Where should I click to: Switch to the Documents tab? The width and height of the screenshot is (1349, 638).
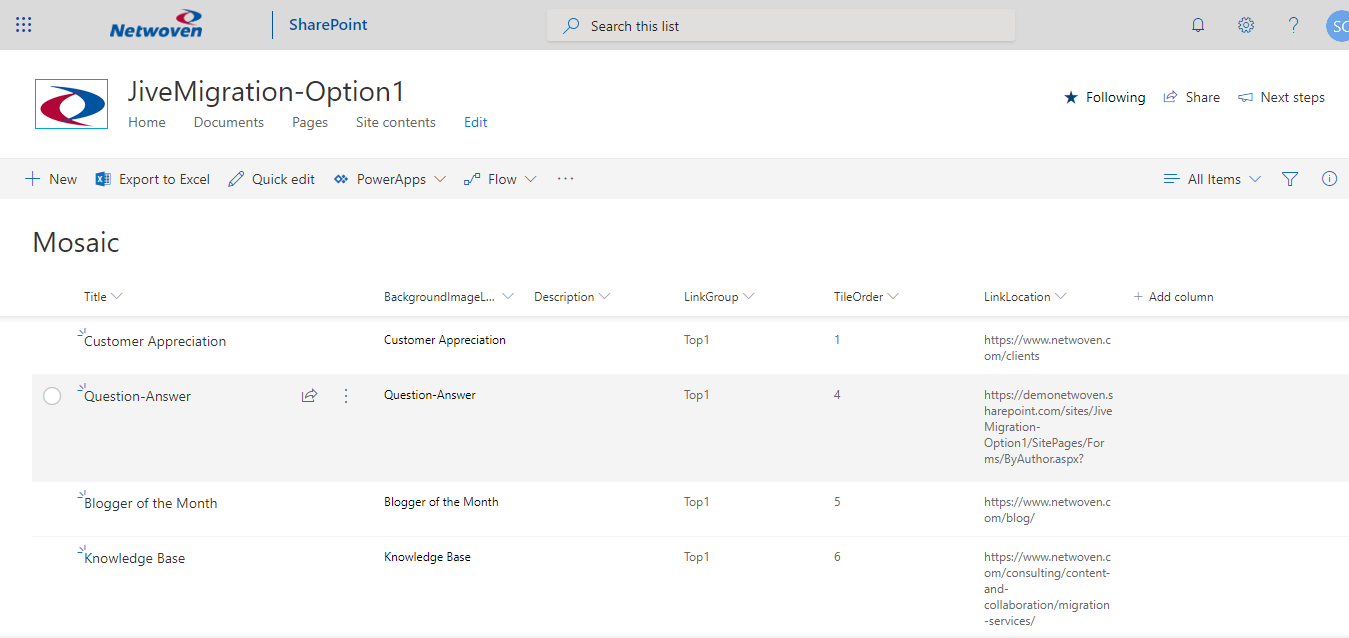click(228, 121)
